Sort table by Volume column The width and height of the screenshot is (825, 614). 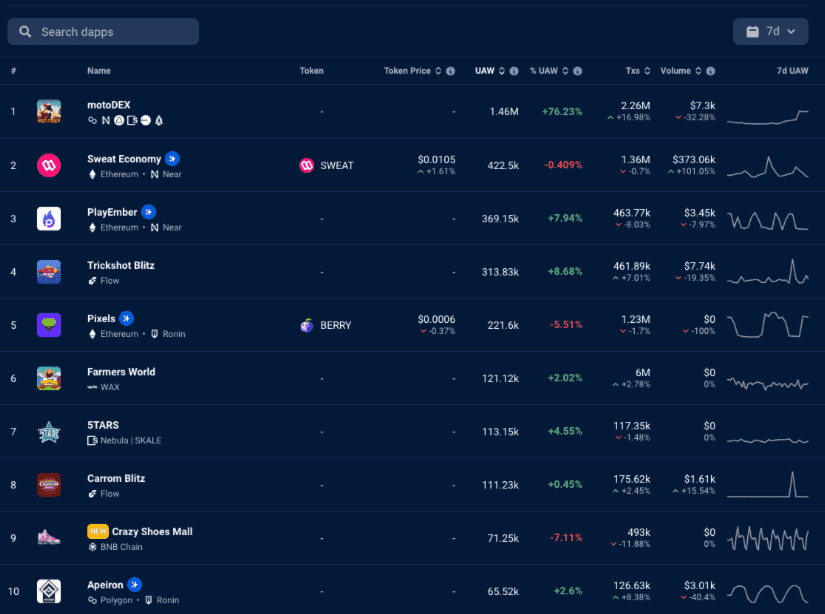[x=698, y=71]
